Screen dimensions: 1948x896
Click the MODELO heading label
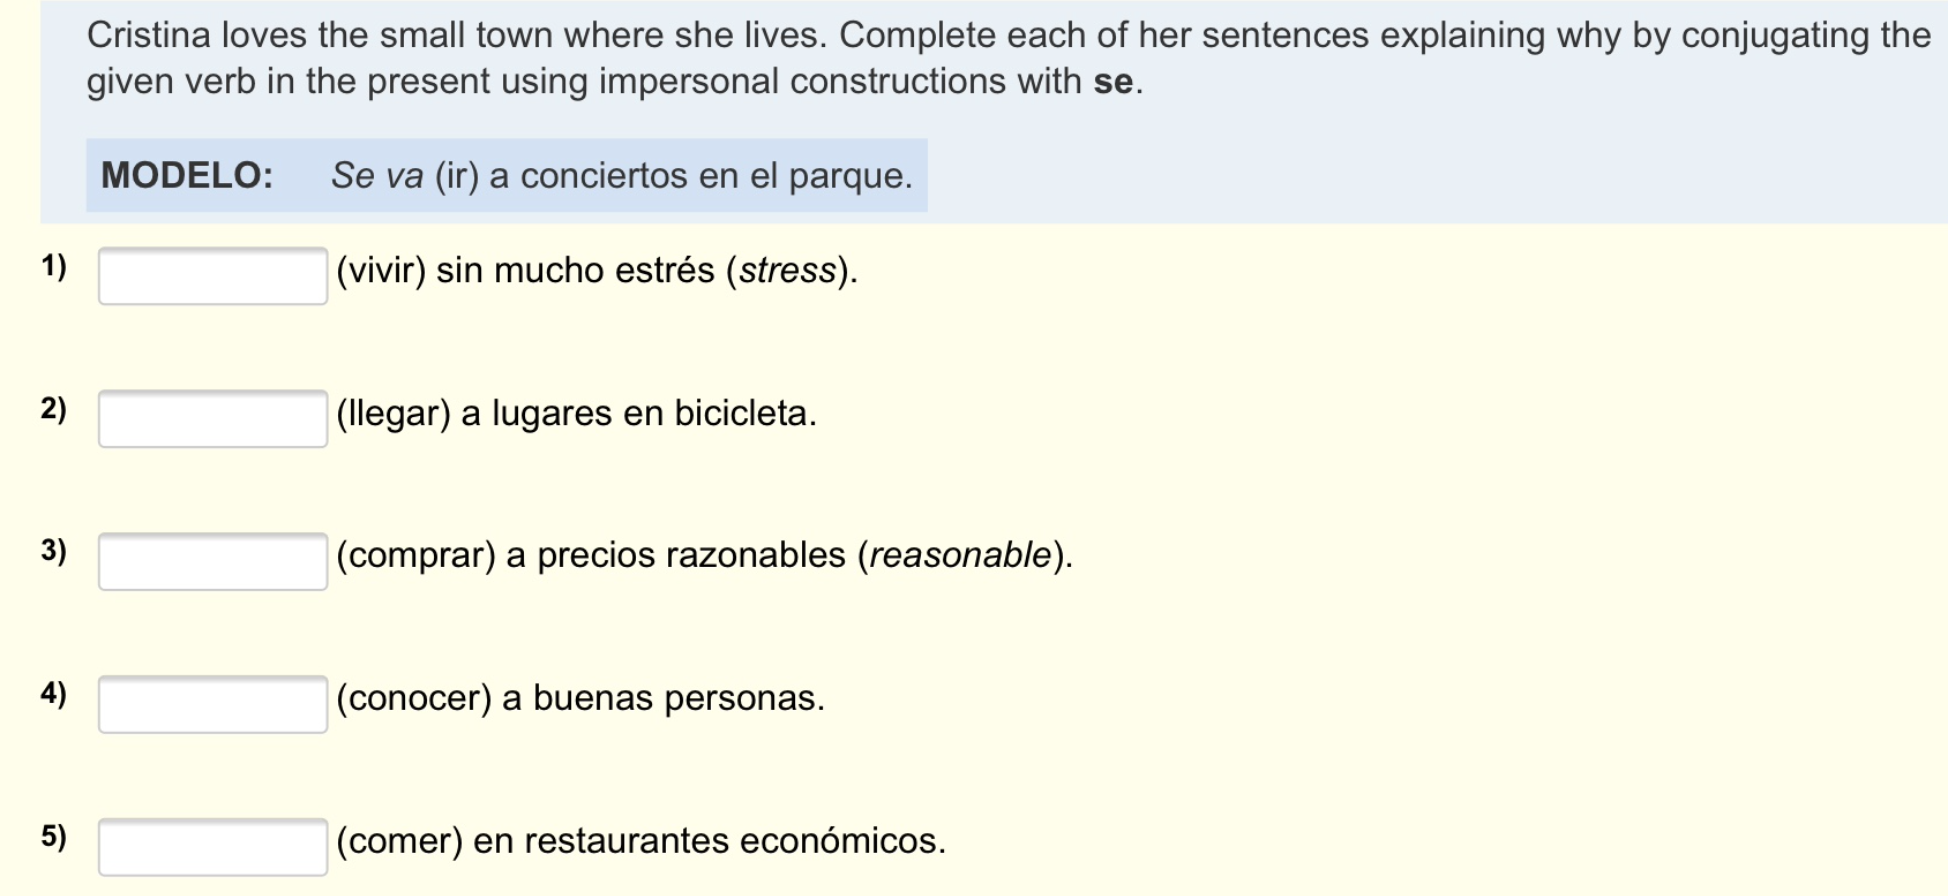coord(187,176)
